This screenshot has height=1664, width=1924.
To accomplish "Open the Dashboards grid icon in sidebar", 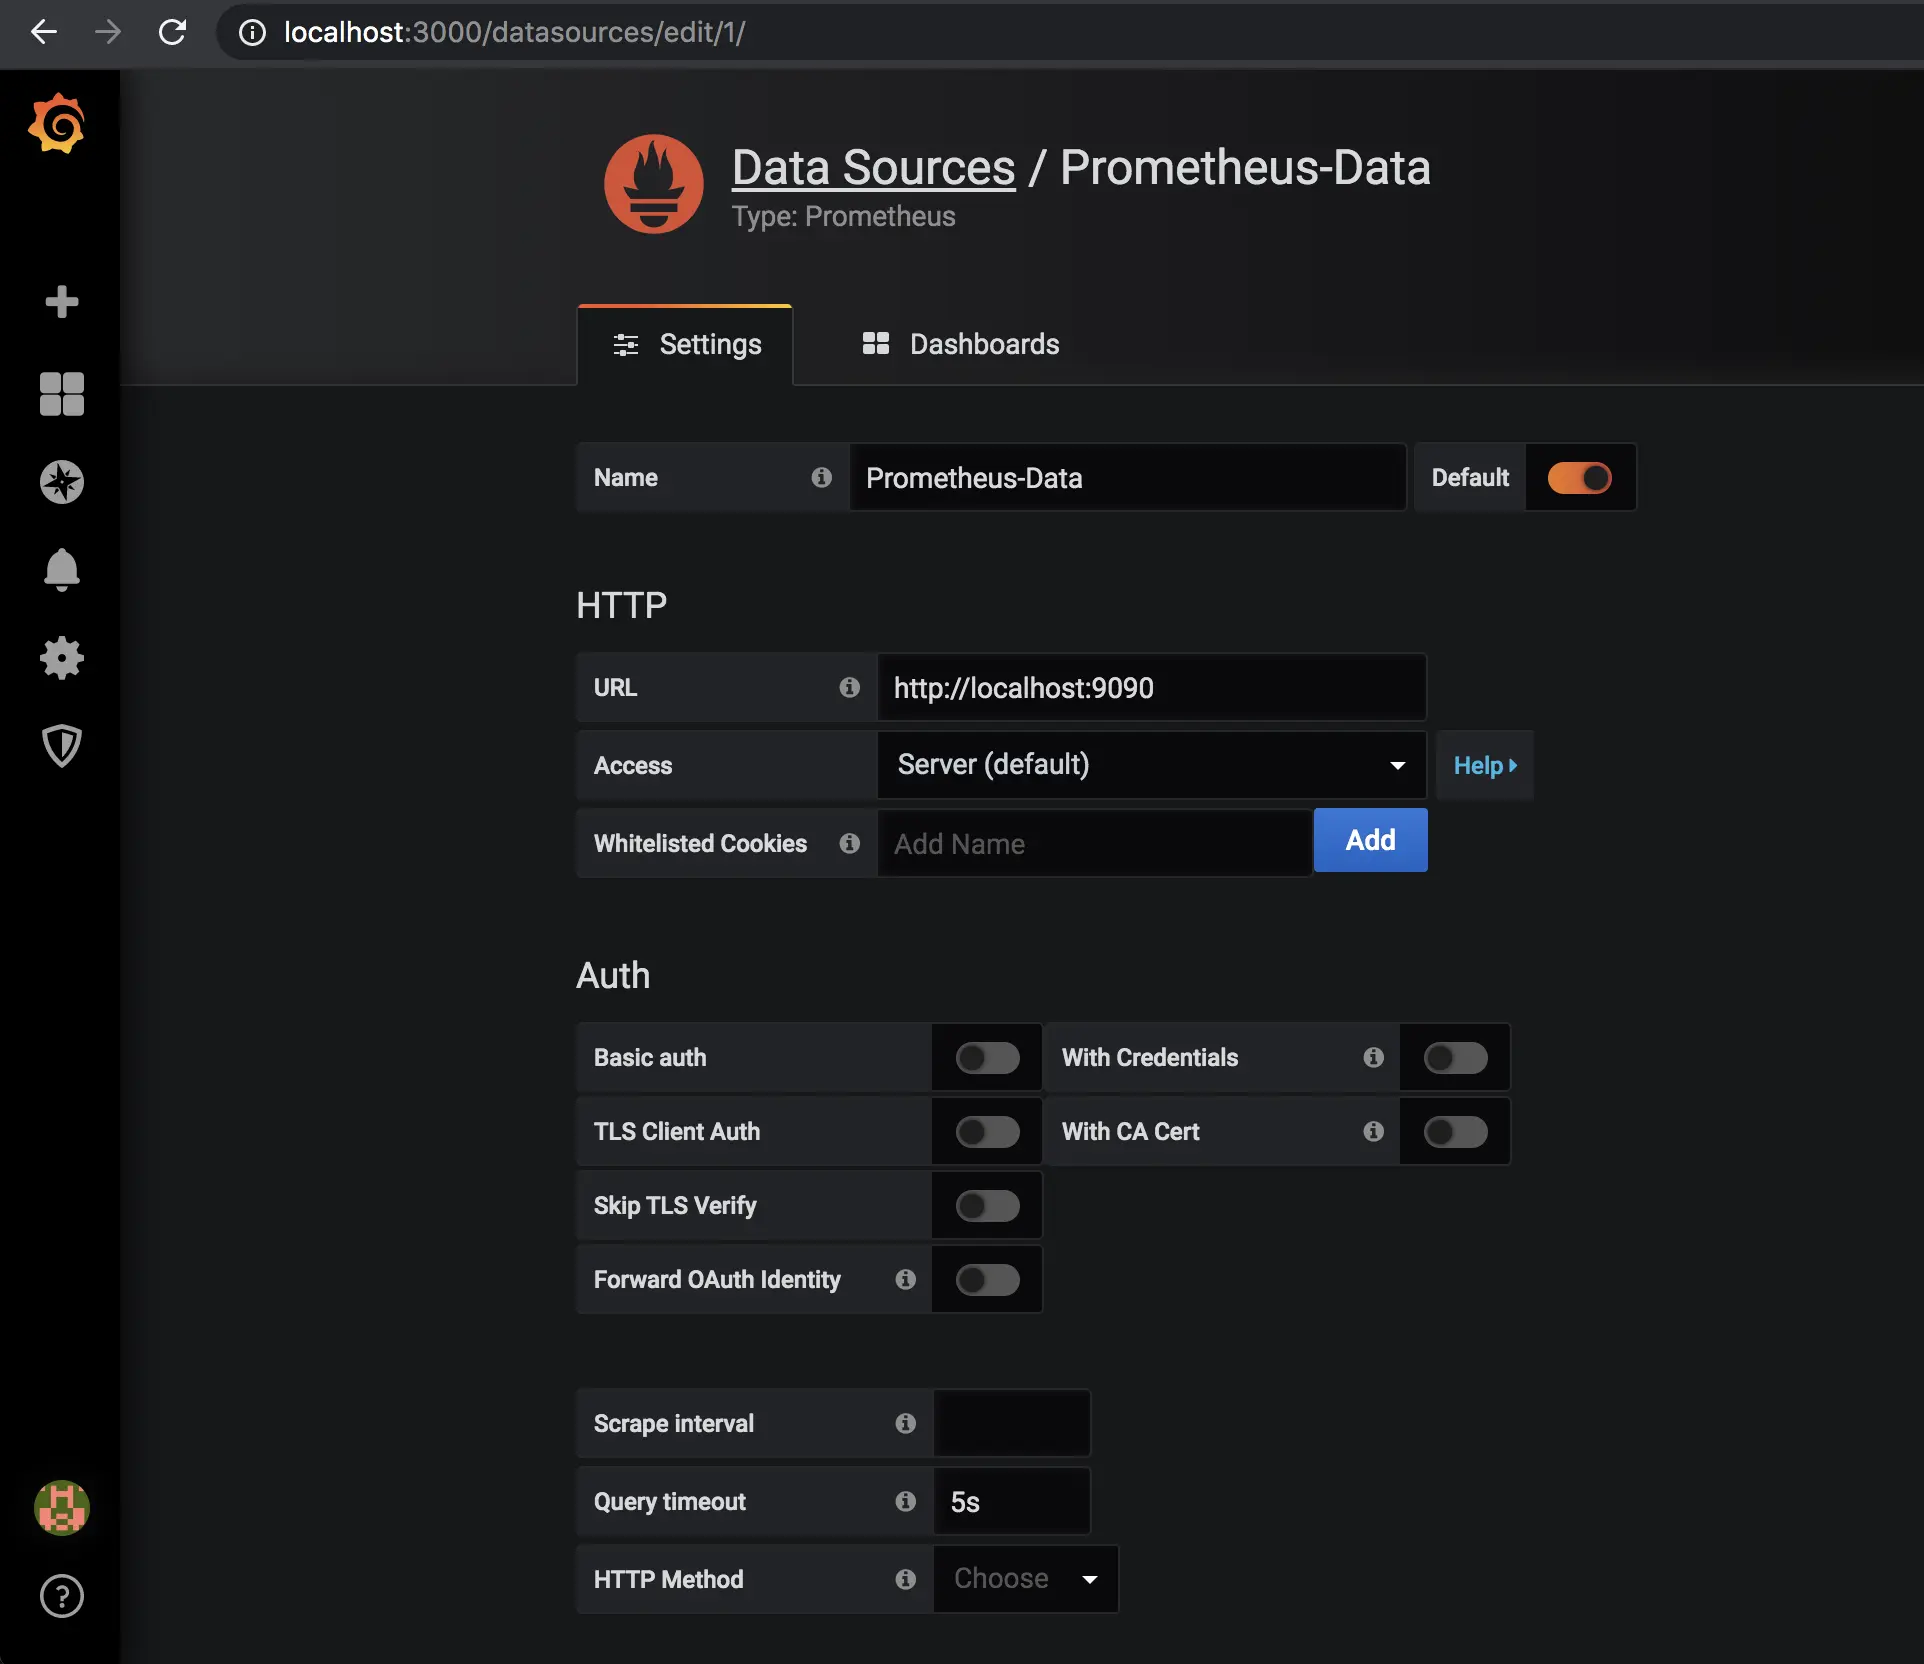I will pyautogui.click(x=62, y=393).
